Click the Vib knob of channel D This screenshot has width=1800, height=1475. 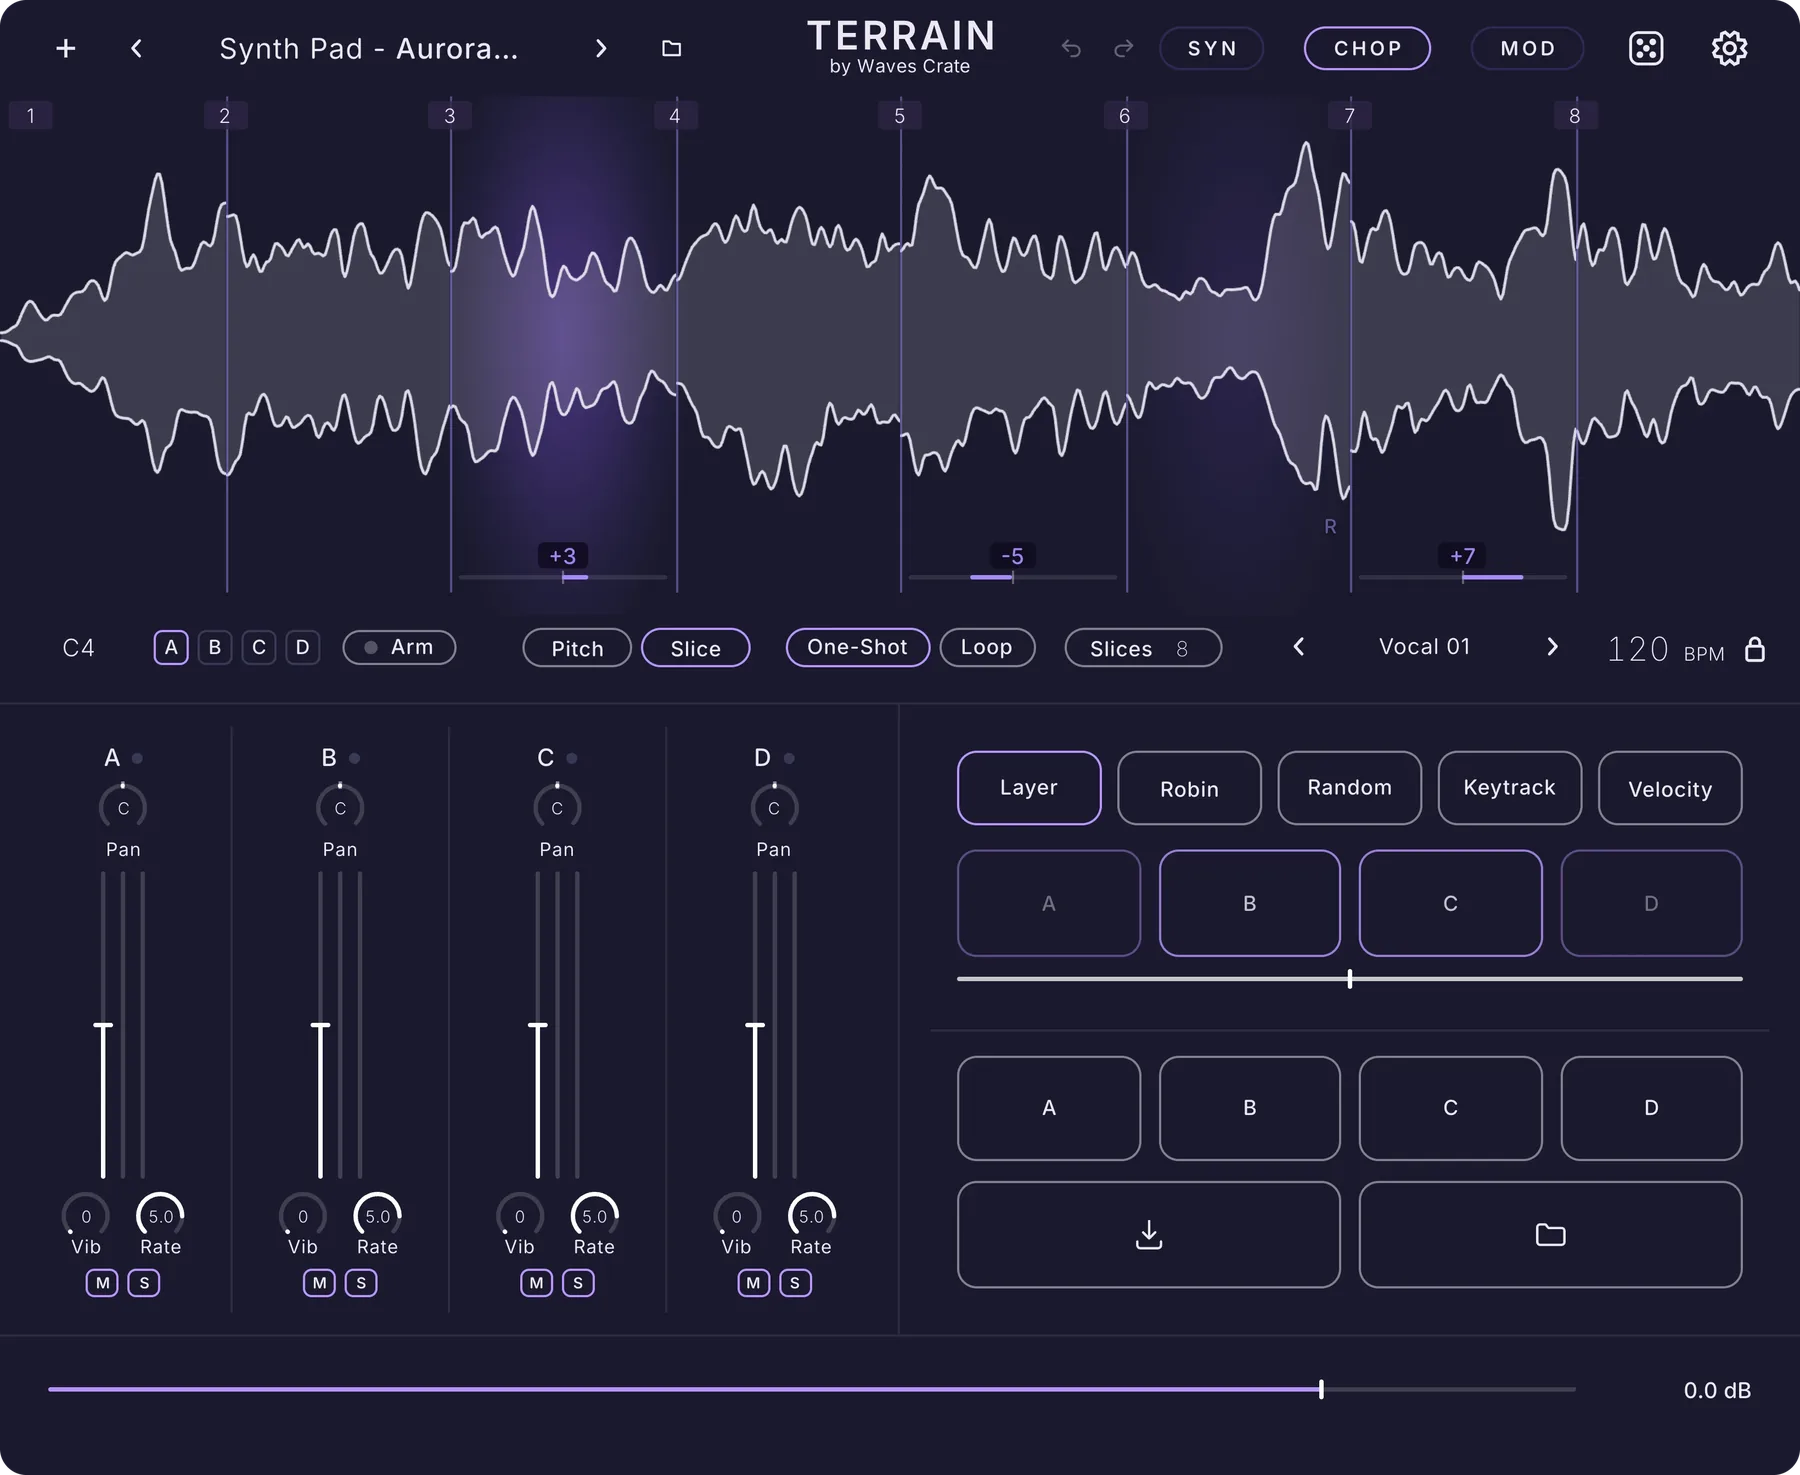pyautogui.click(x=737, y=1216)
